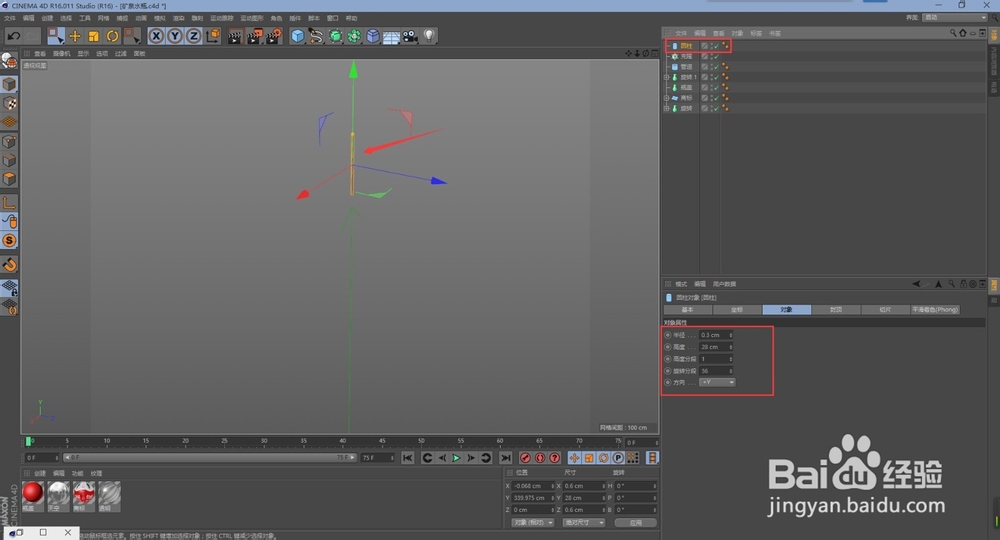Image resolution: width=1000 pixels, height=540 pixels.
Task: Toggle the animation dot beside 半径
Action: 668,335
